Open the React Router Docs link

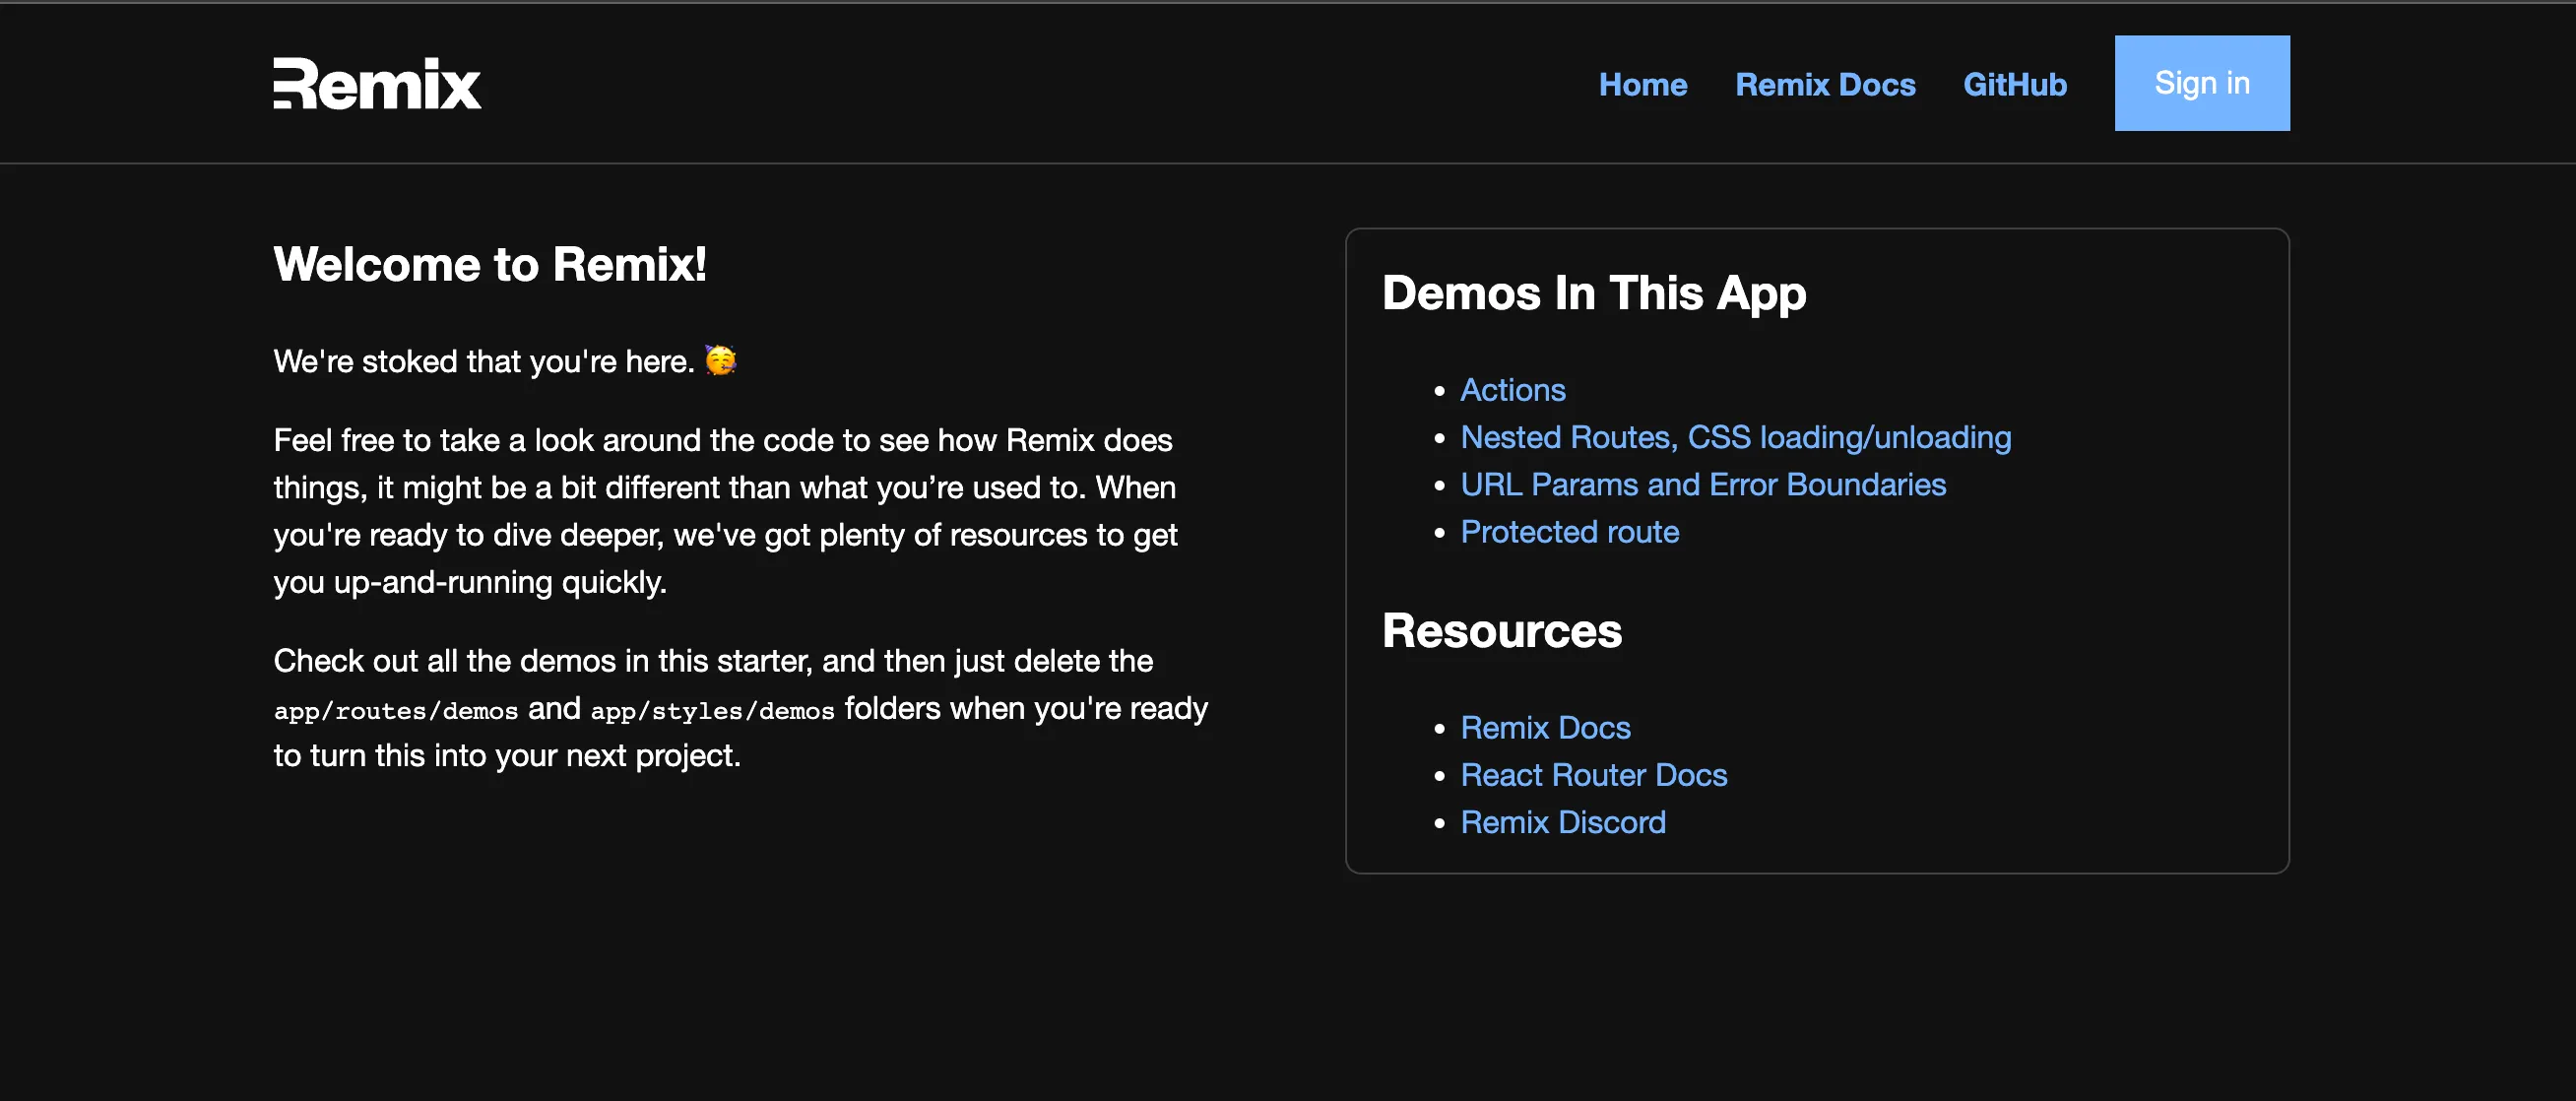click(1594, 775)
